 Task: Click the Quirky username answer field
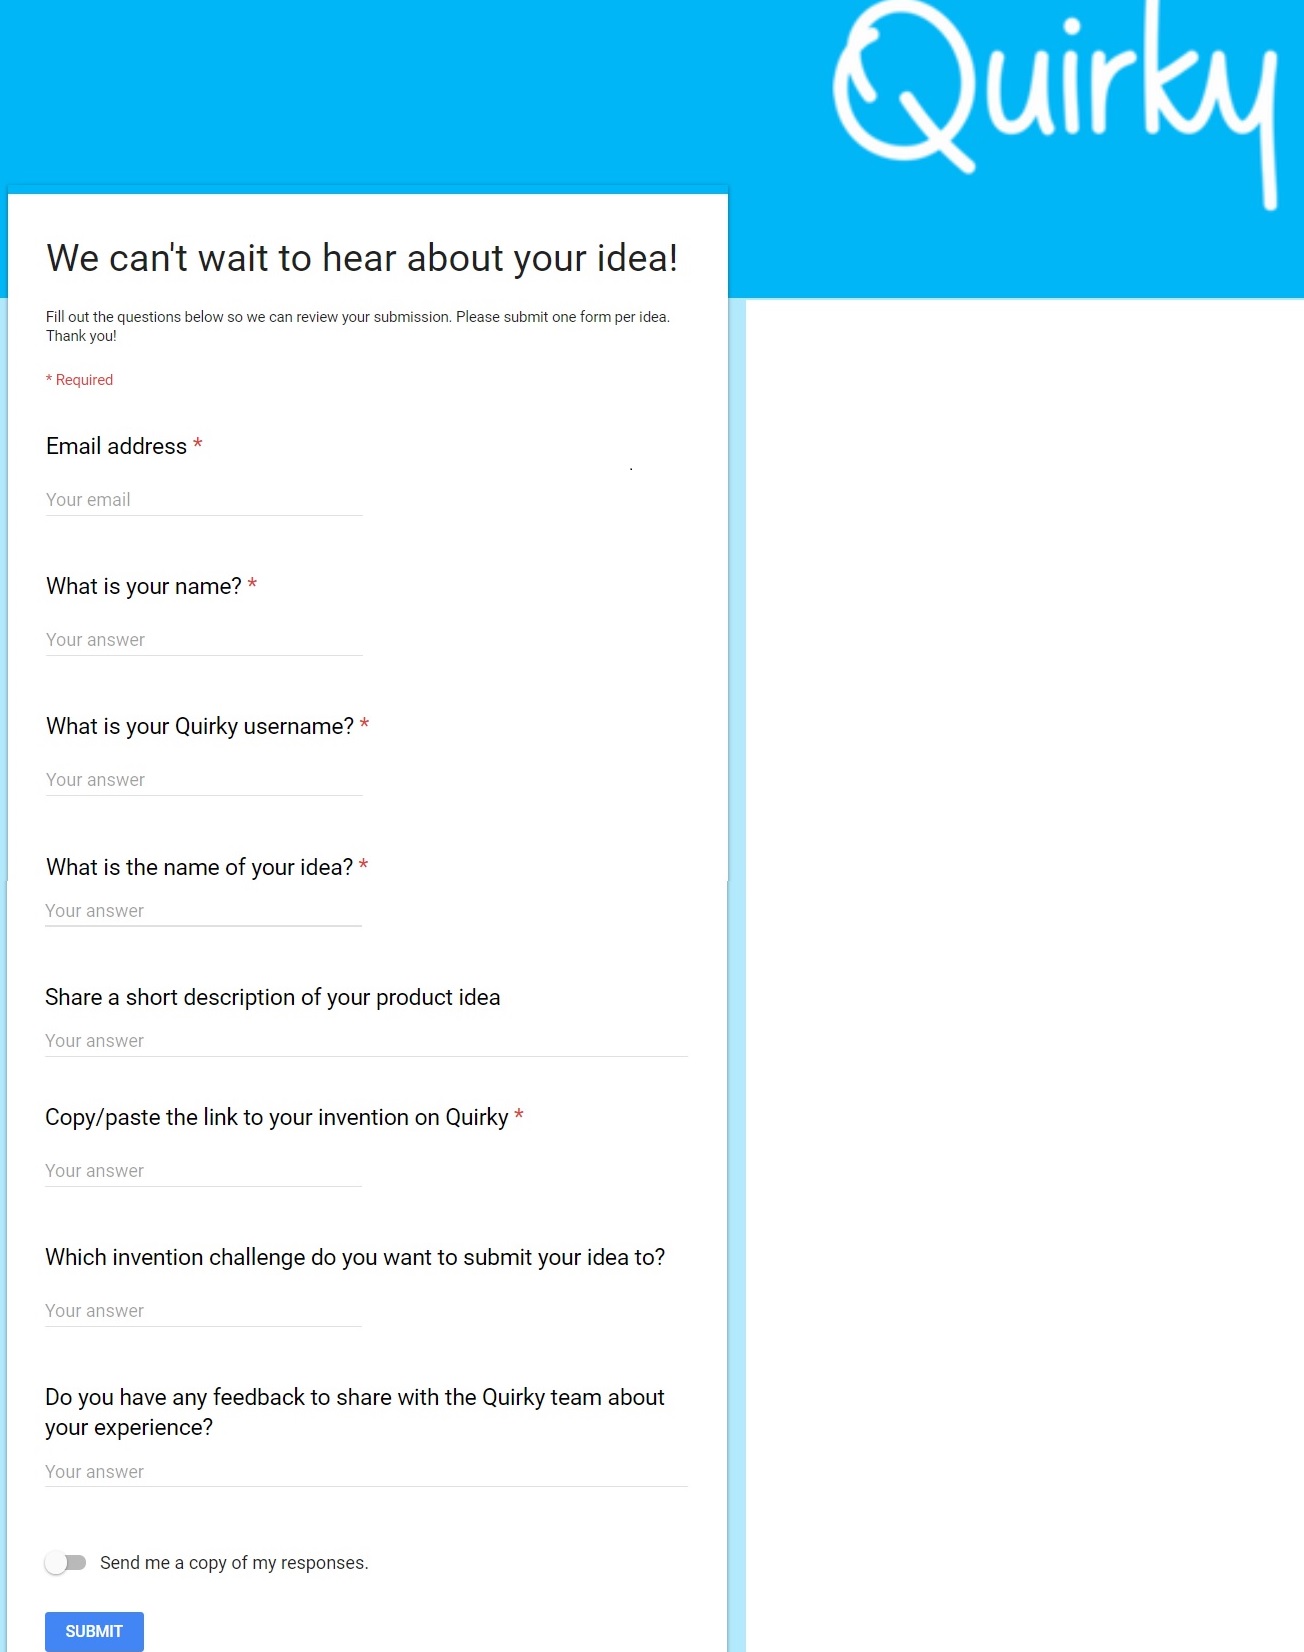click(x=204, y=780)
